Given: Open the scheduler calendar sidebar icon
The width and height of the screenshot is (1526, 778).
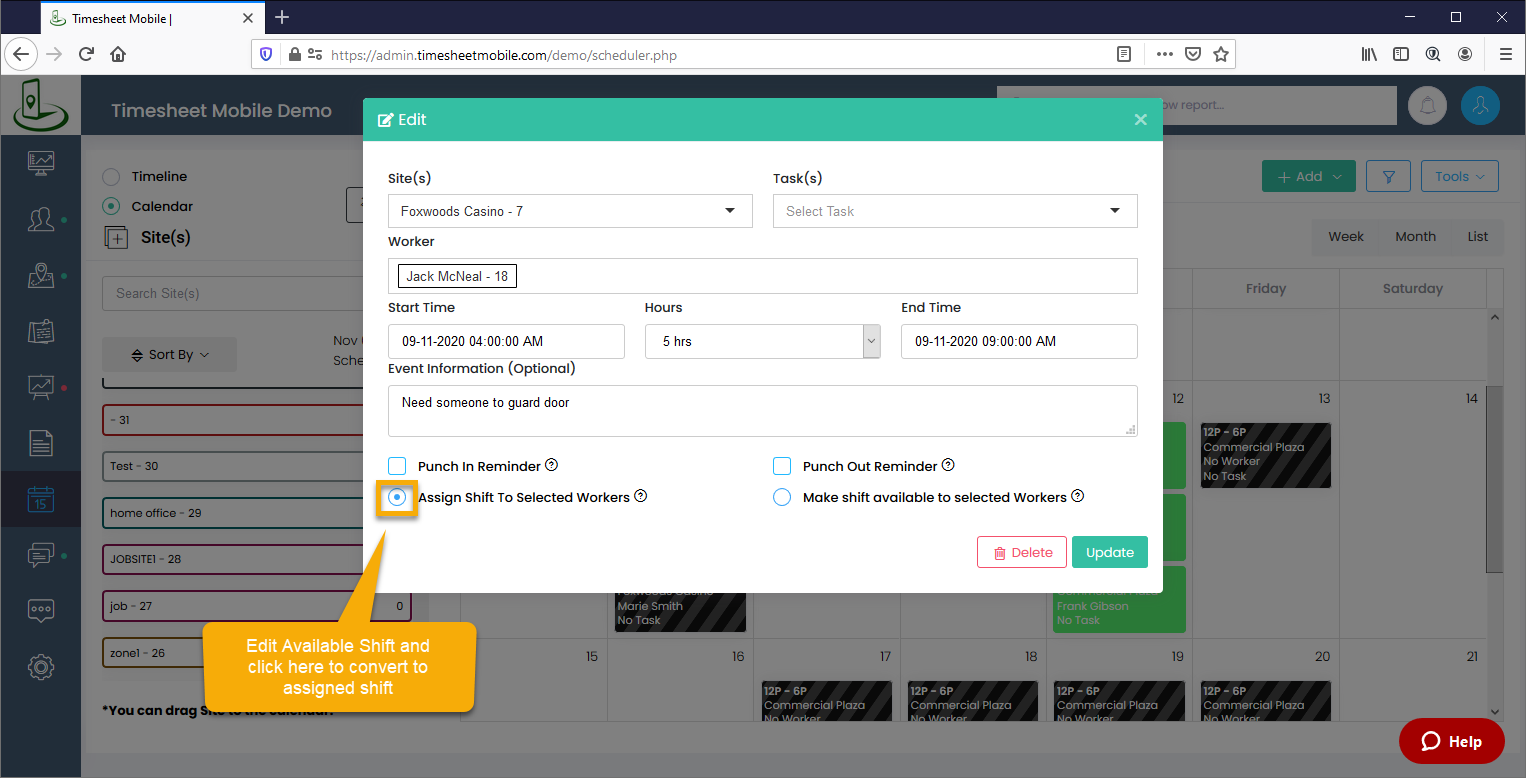Looking at the screenshot, I should 41,499.
